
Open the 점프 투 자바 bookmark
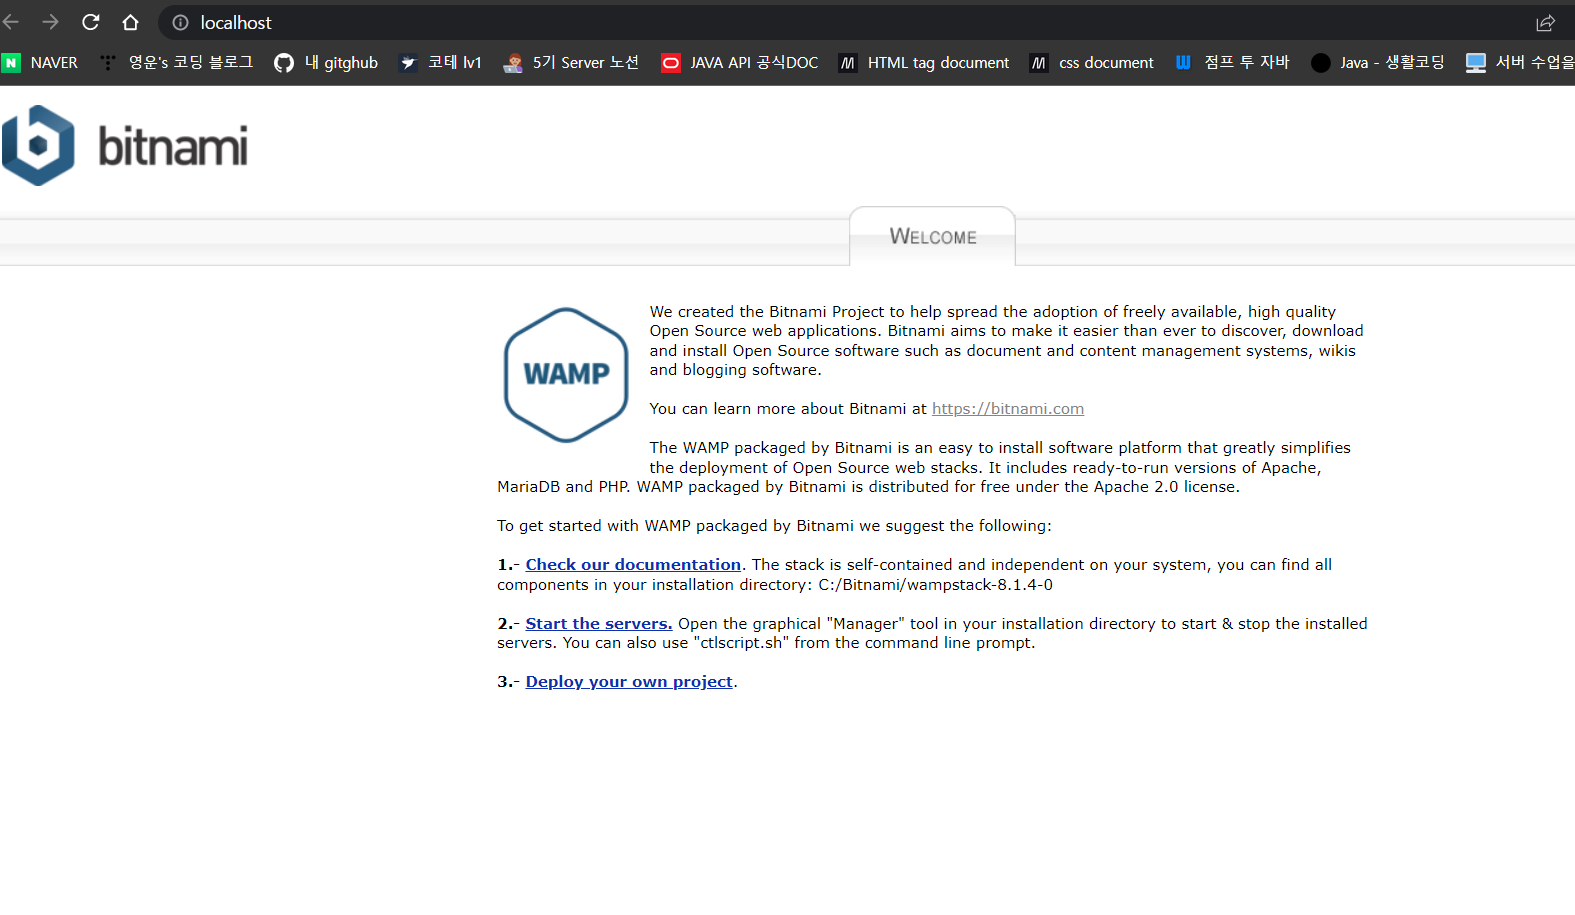click(1232, 63)
